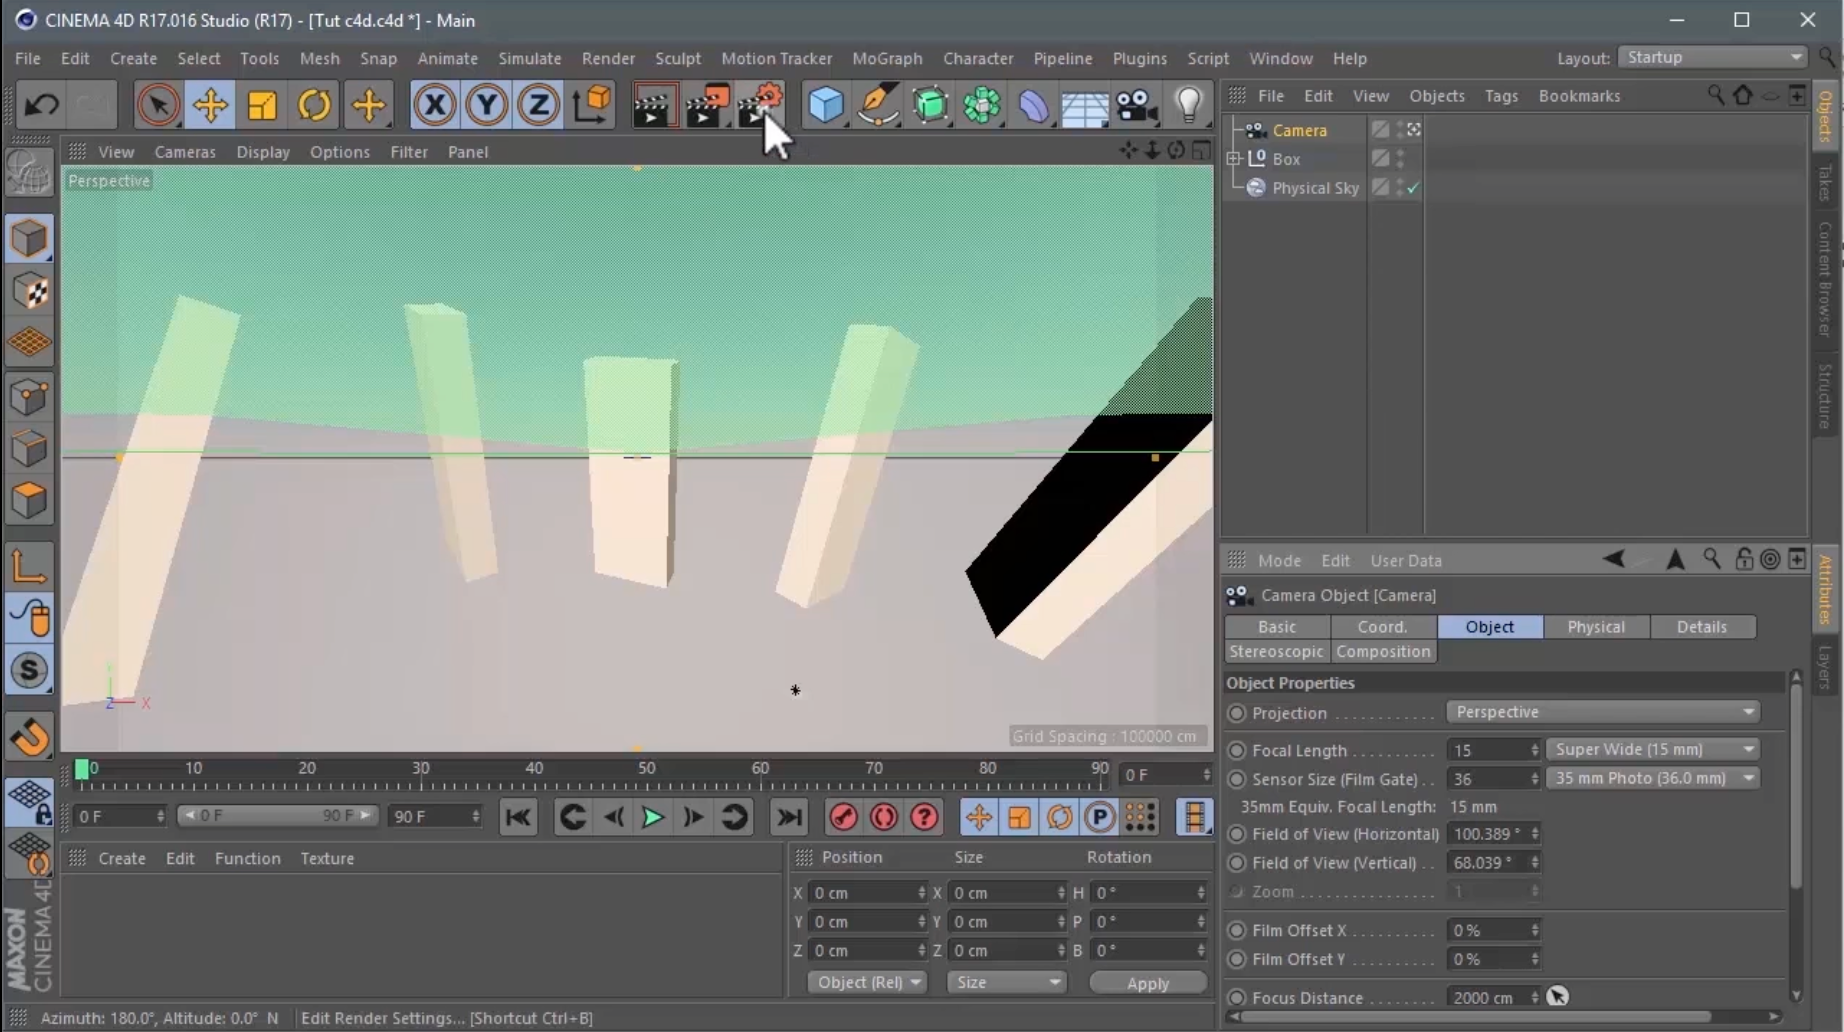Image resolution: width=1844 pixels, height=1032 pixels.
Task: Switch to Polygons mode
Action: click(29, 501)
